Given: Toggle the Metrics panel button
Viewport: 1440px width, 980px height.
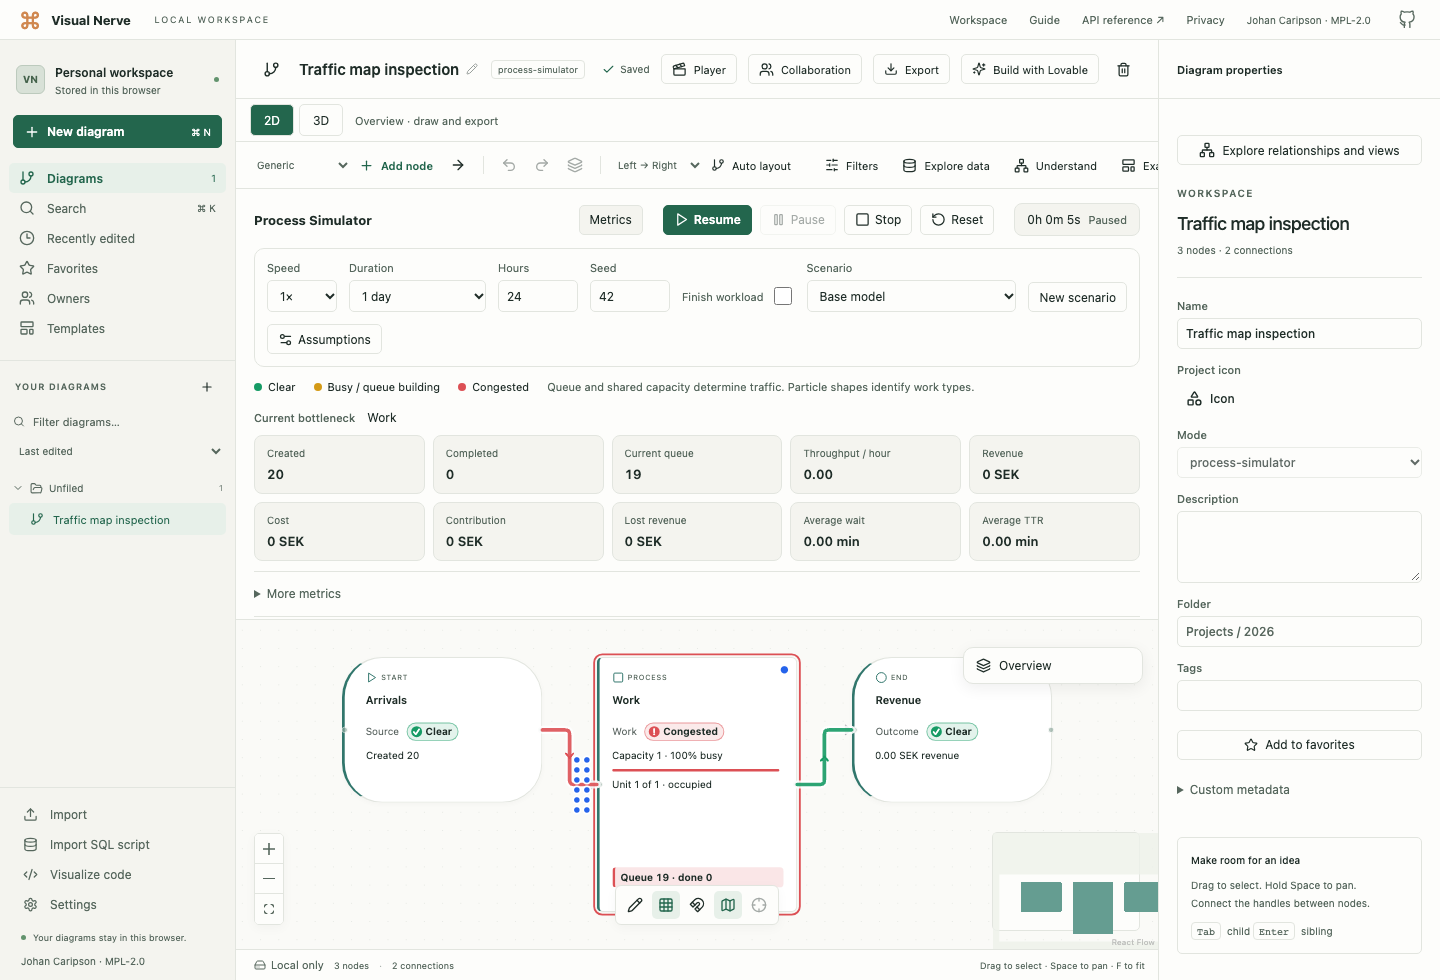Looking at the screenshot, I should coord(611,220).
